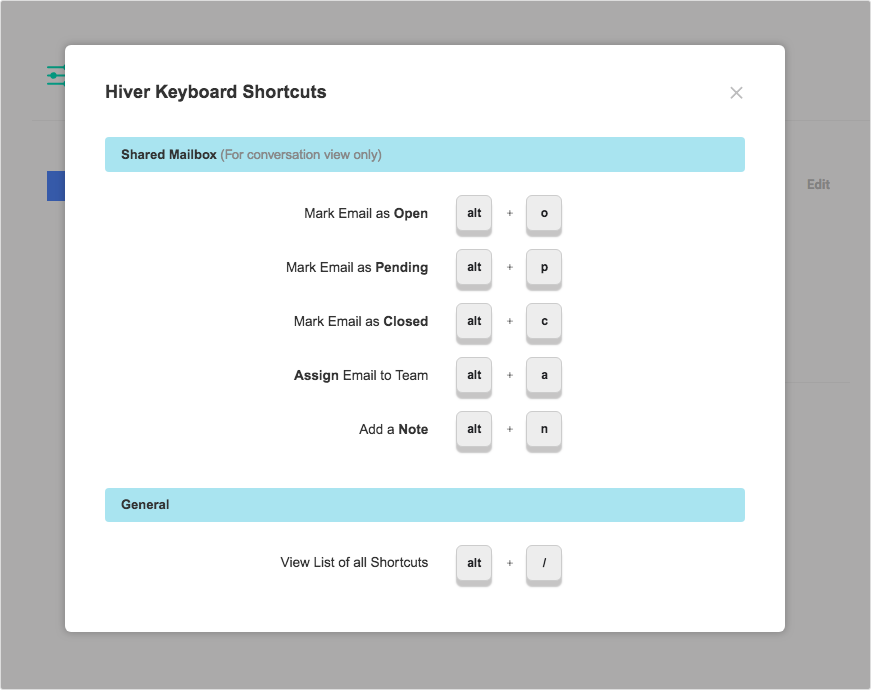Viewport: 871px width, 690px height.
Task: Click the blue button behind the dialog
Action: click(56, 186)
